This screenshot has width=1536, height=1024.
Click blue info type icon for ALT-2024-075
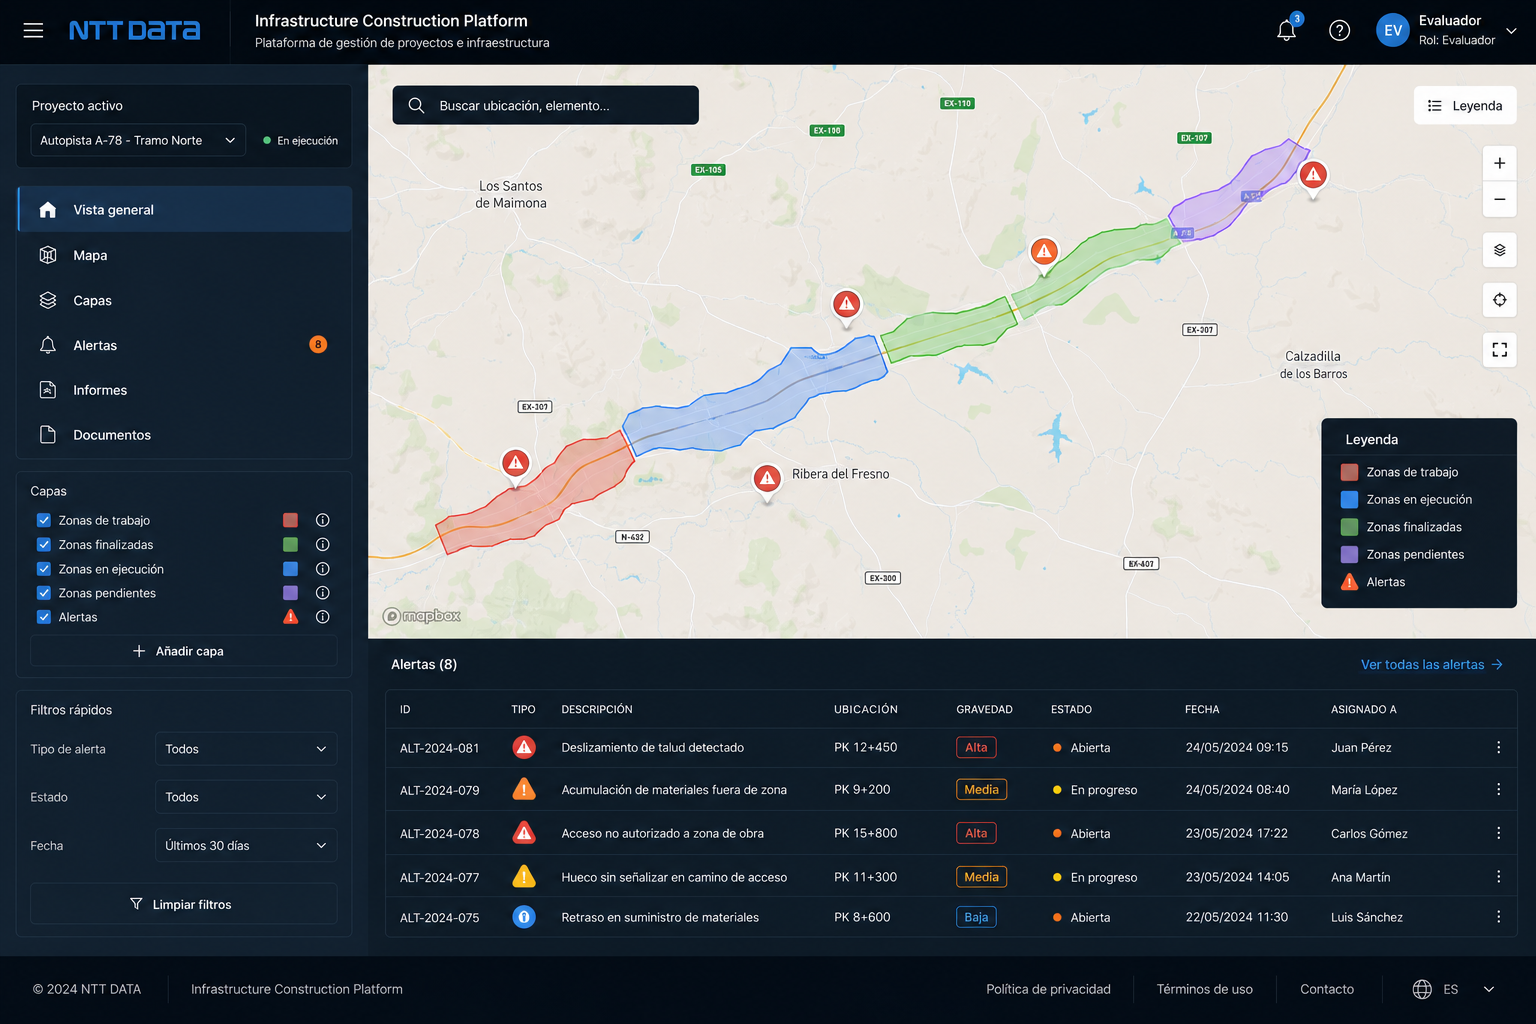pos(524,917)
